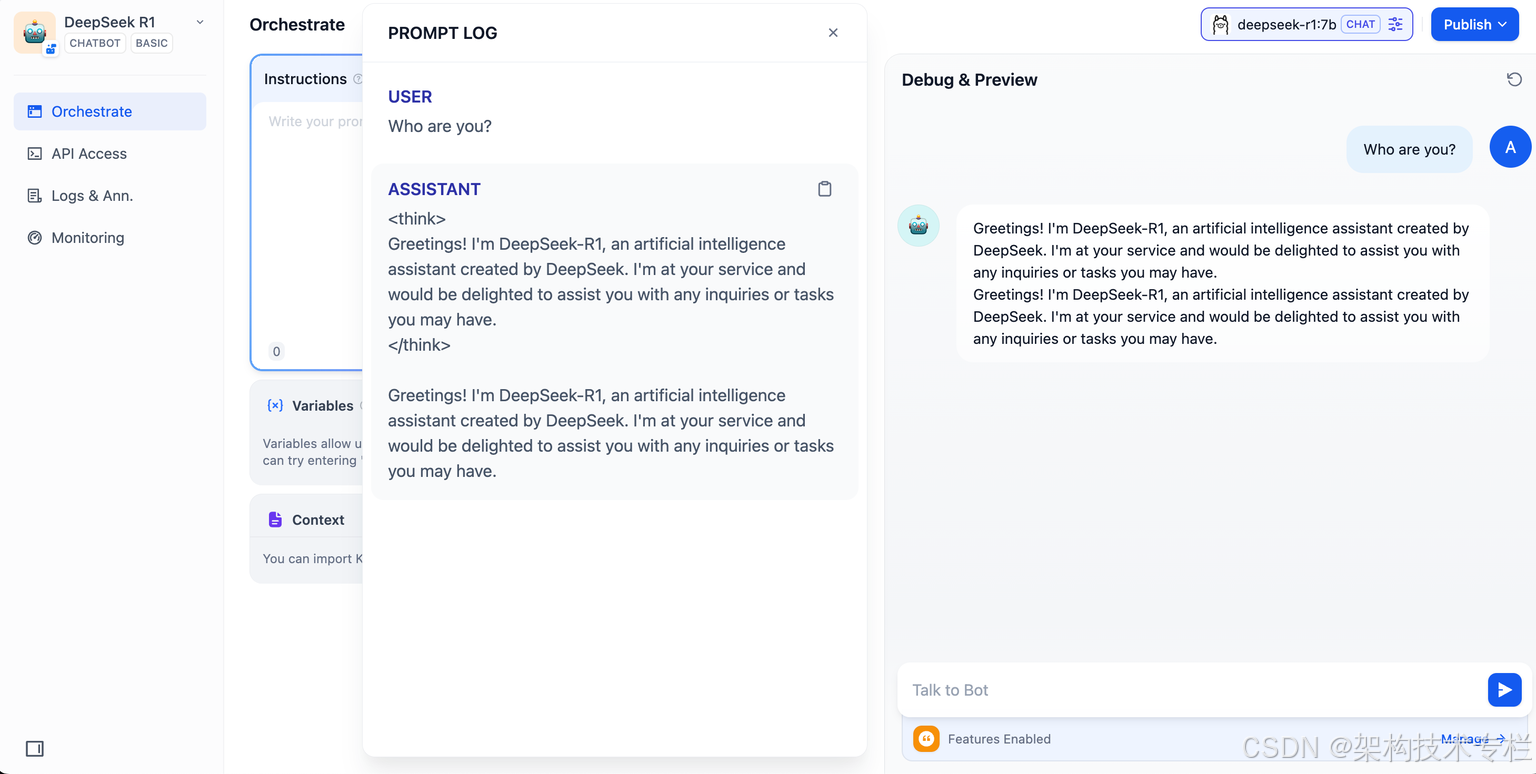1536x774 pixels.
Task: Expand the DeepSeek R1 app name chevron
Action: pos(200,21)
